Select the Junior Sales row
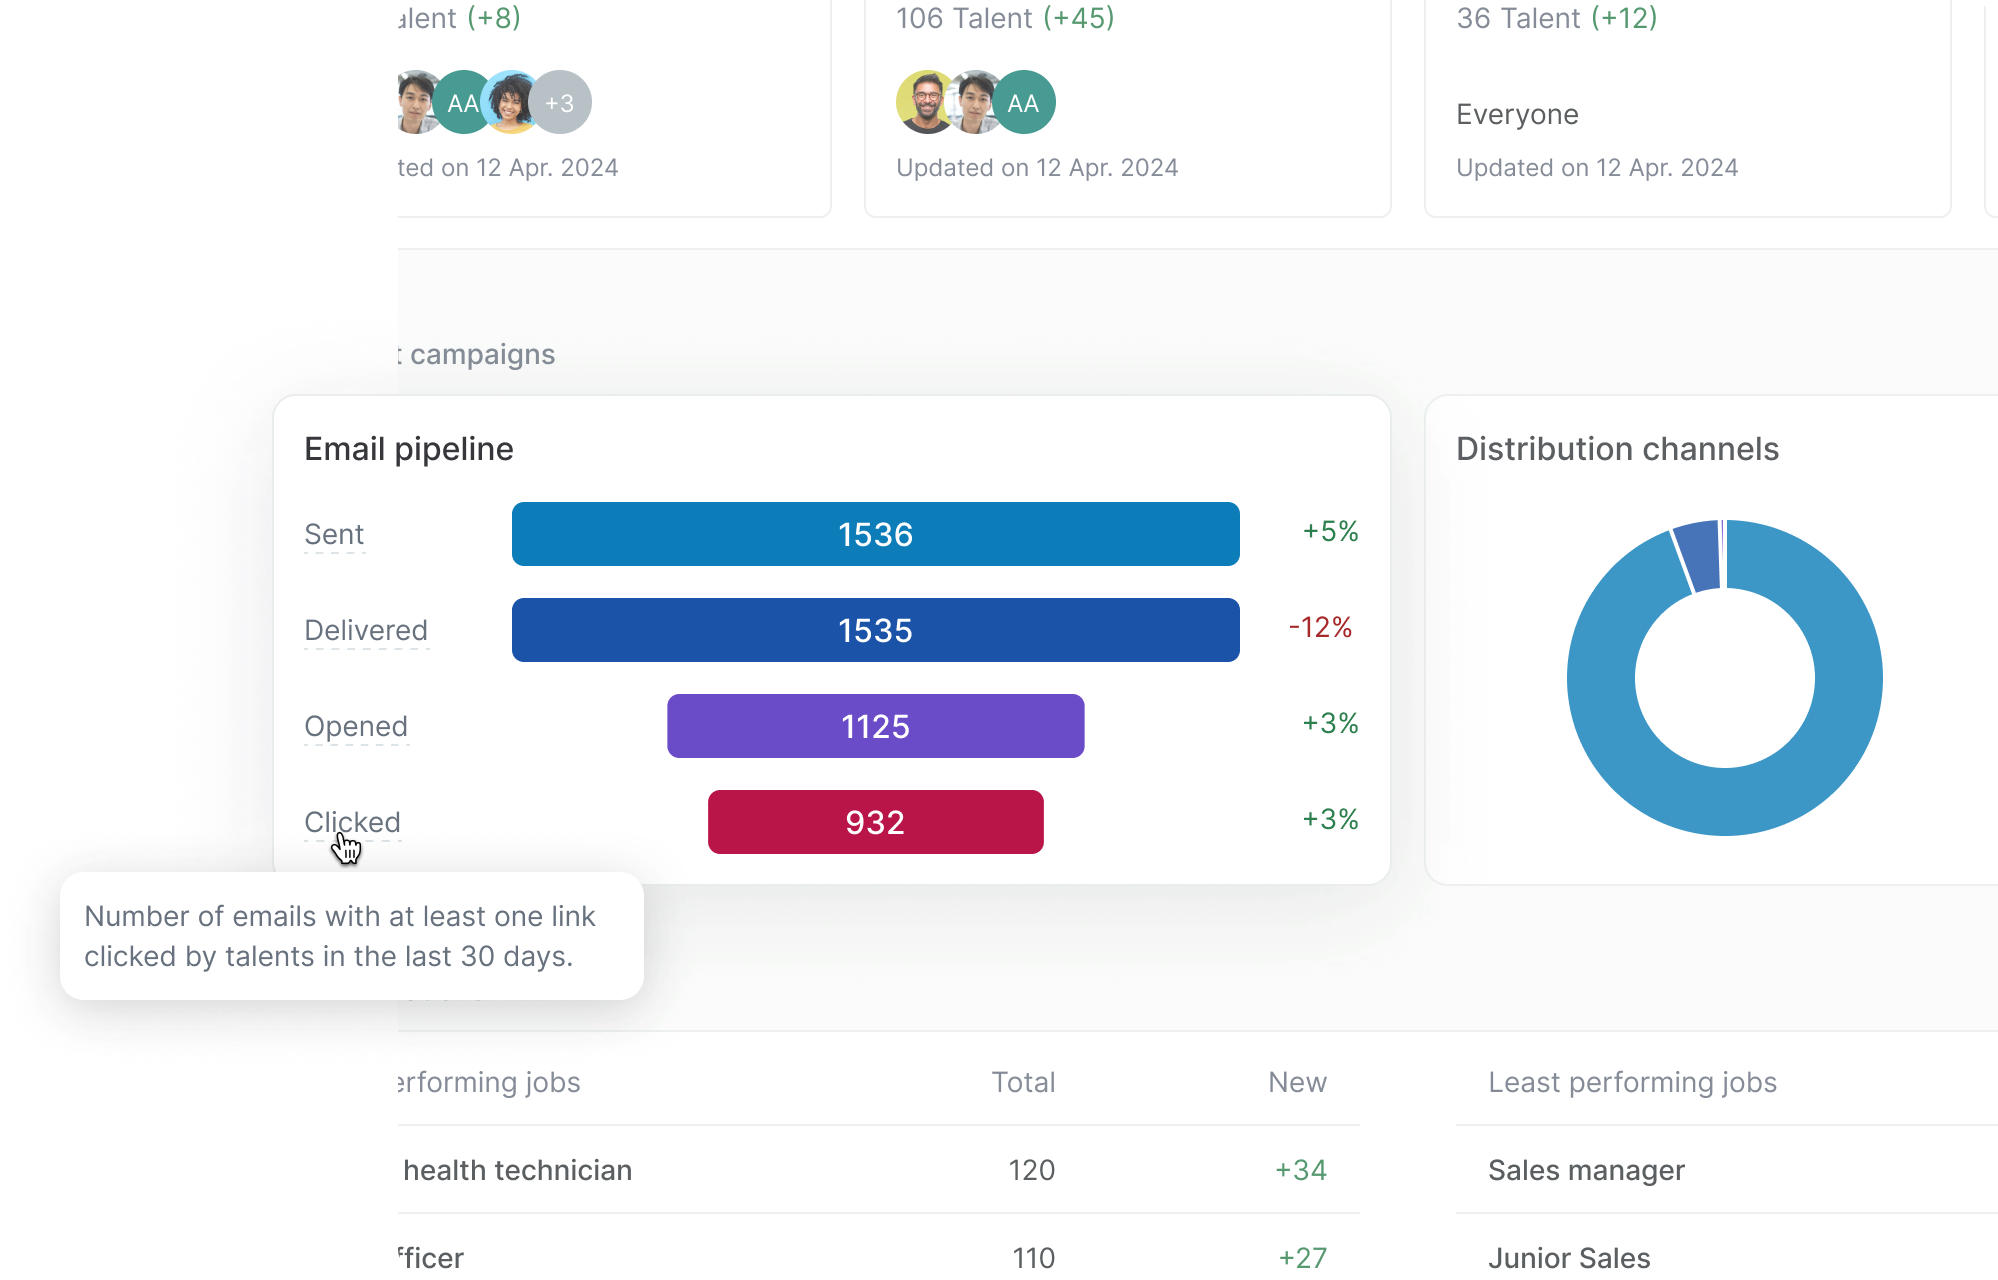The width and height of the screenshot is (1998, 1280). (1569, 1257)
